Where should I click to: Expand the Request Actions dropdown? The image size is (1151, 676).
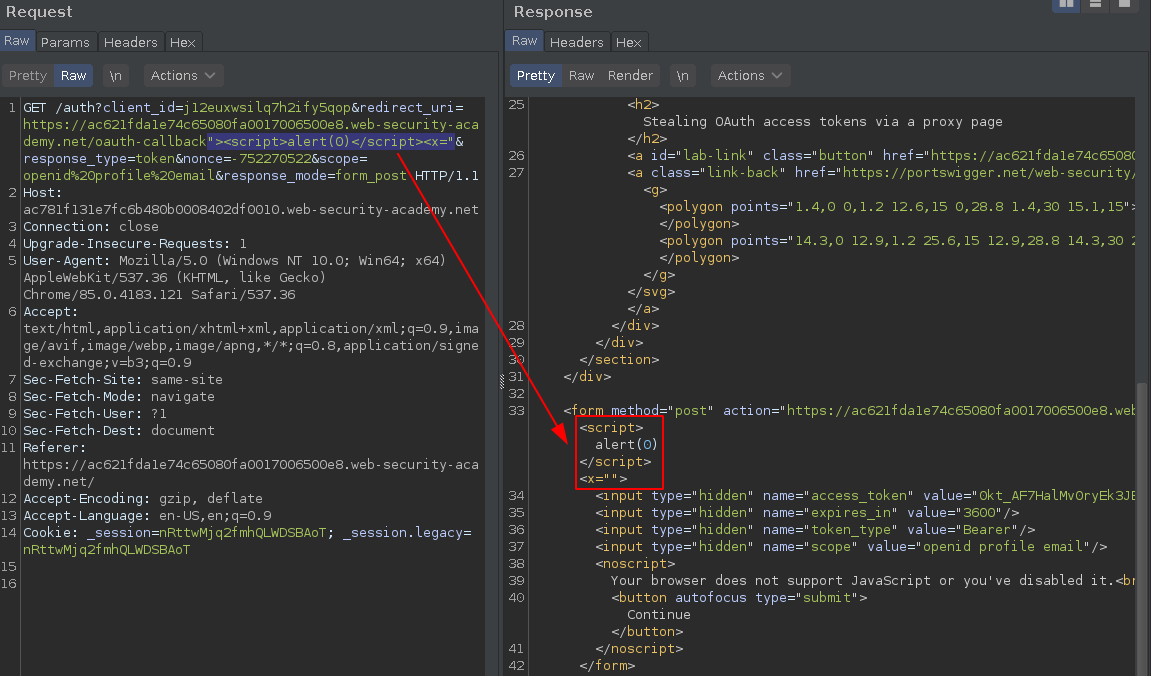(183, 76)
